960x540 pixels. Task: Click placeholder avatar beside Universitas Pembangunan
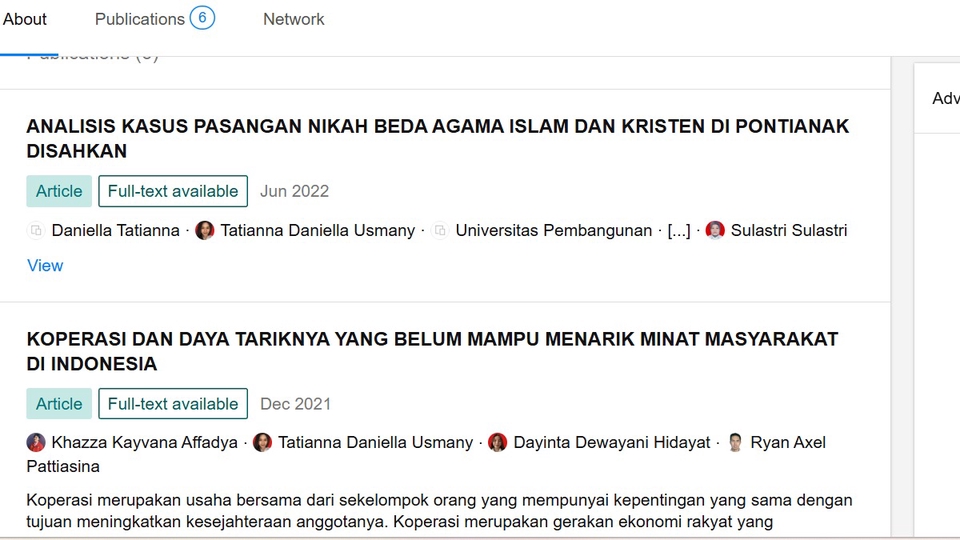(440, 230)
